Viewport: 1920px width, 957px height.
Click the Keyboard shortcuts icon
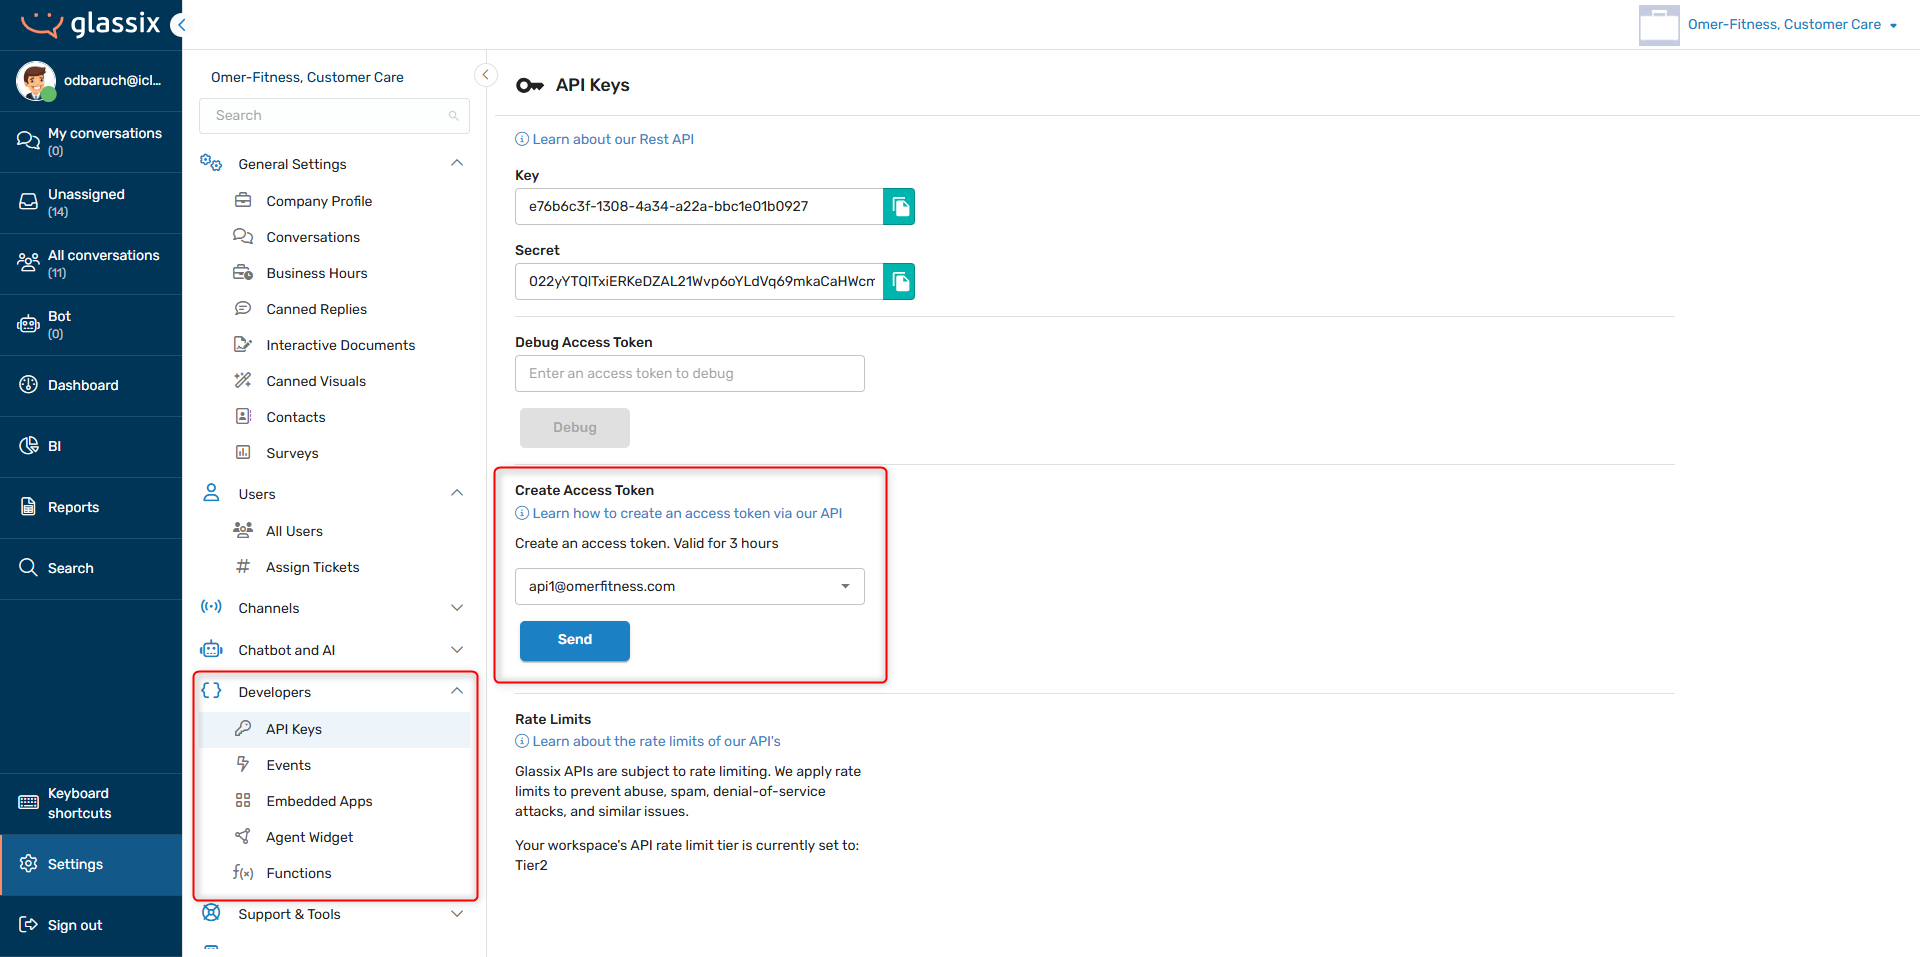pyautogui.click(x=28, y=803)
